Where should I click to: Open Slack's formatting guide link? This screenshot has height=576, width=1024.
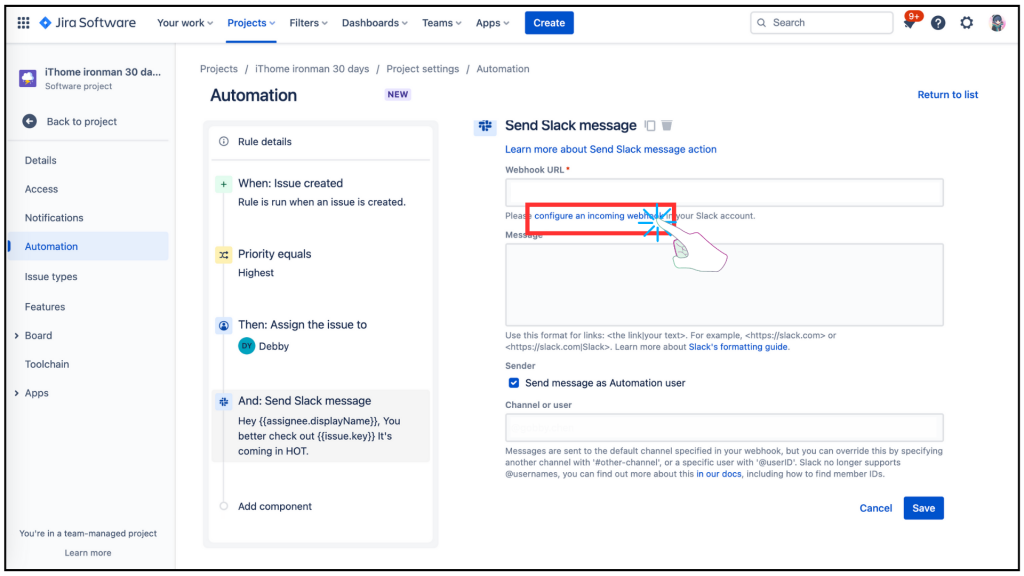[738, 347]
